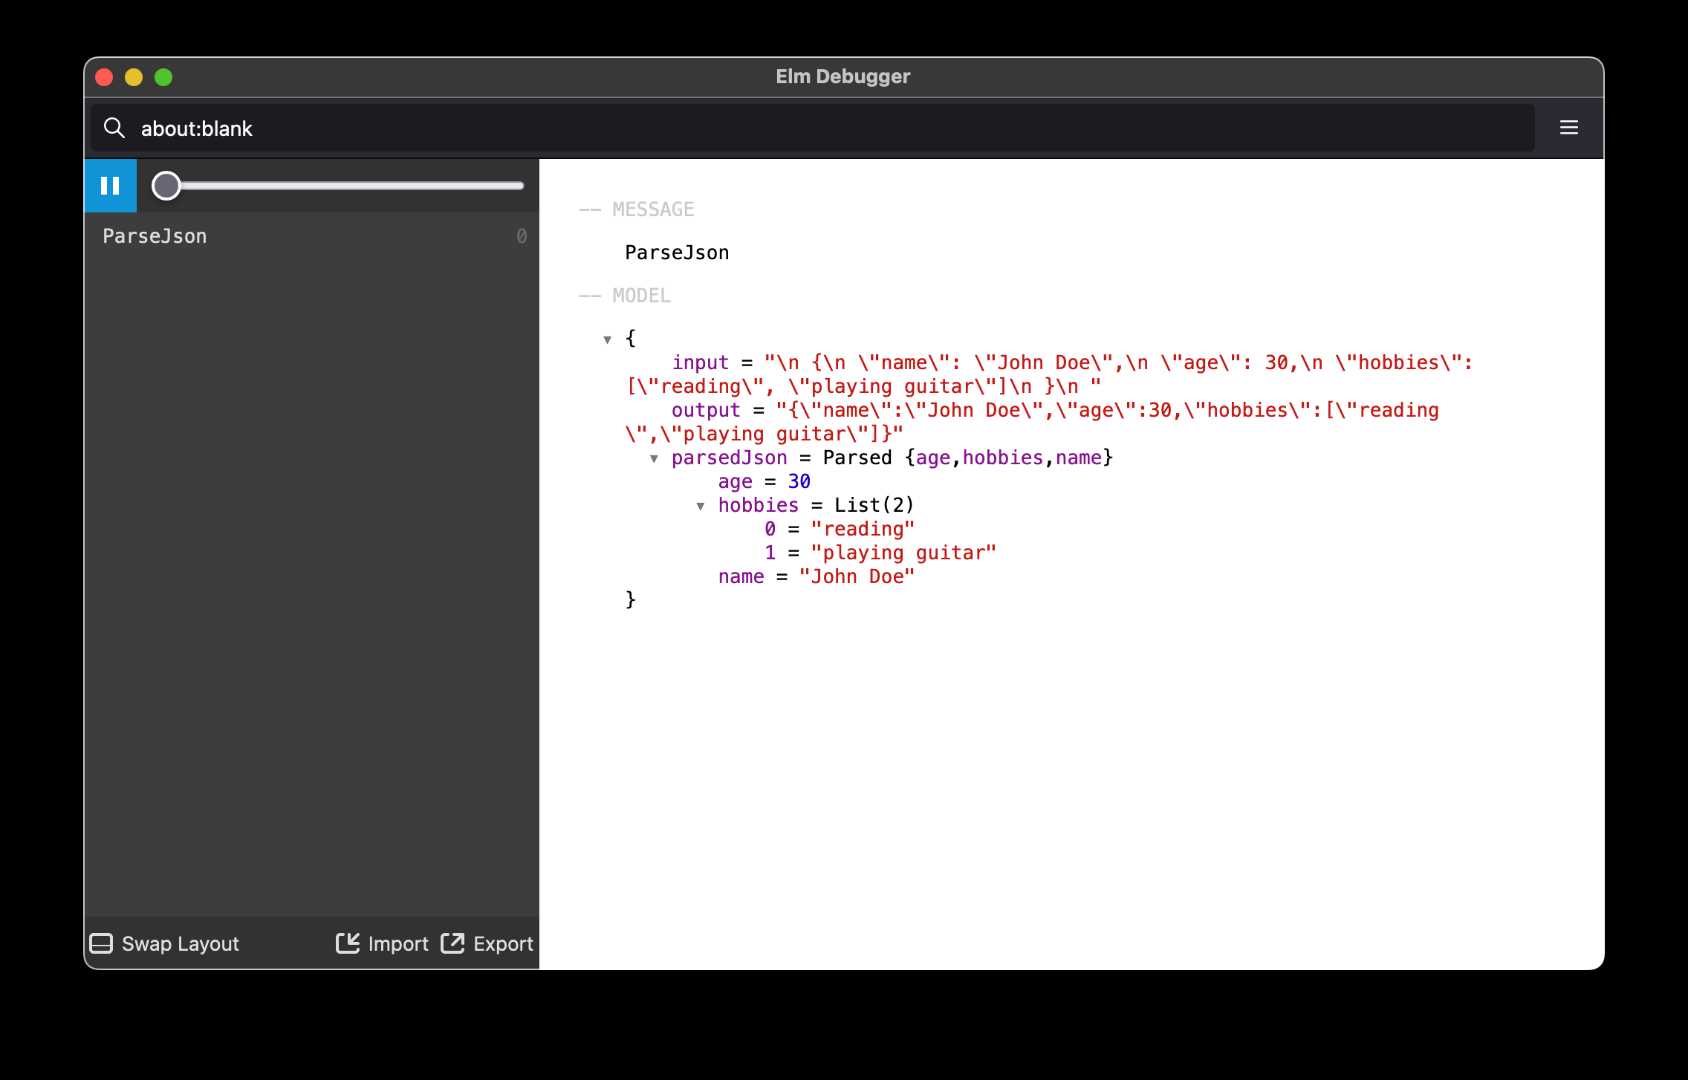Click the ParseJson text under MESSAGE
This screenshot has height=1080, width=1688.
(x=677, y=253)
